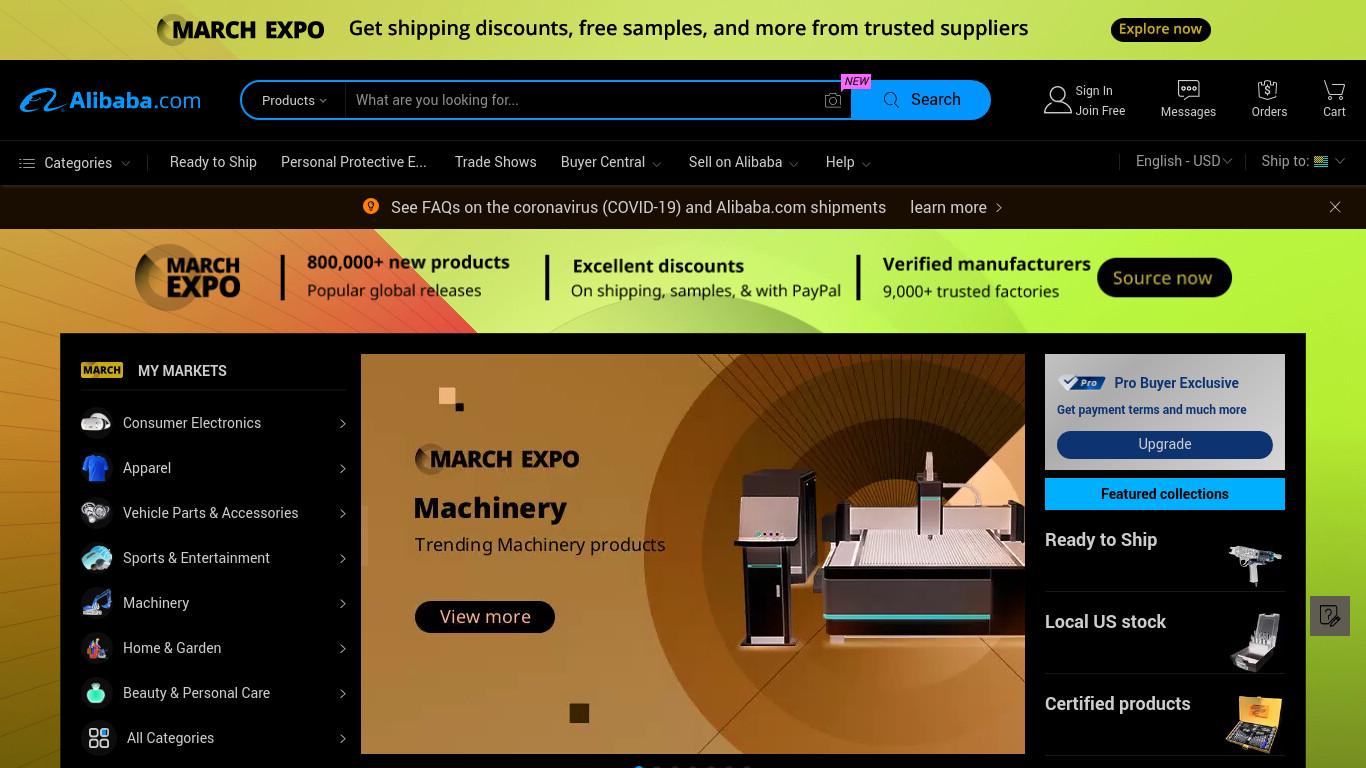1366x768 pixels.
Task: Expand the Consumer Electronics chevron arrow
Action: [342, 424]
